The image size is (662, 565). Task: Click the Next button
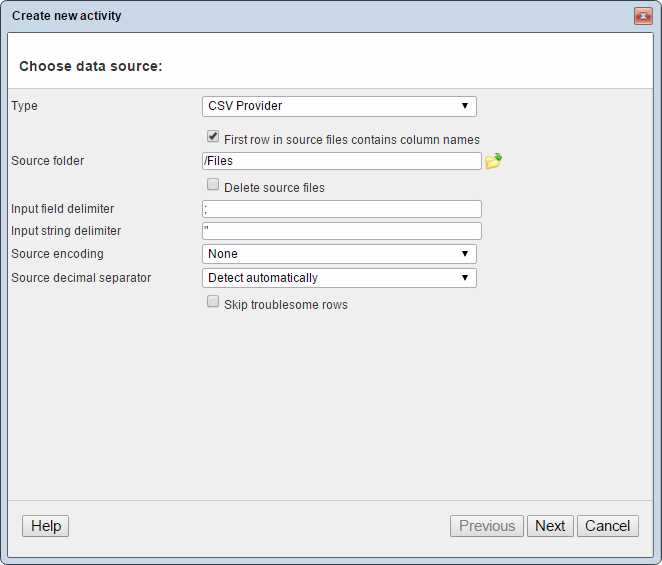pyautogui.click(x=550, y=526)
